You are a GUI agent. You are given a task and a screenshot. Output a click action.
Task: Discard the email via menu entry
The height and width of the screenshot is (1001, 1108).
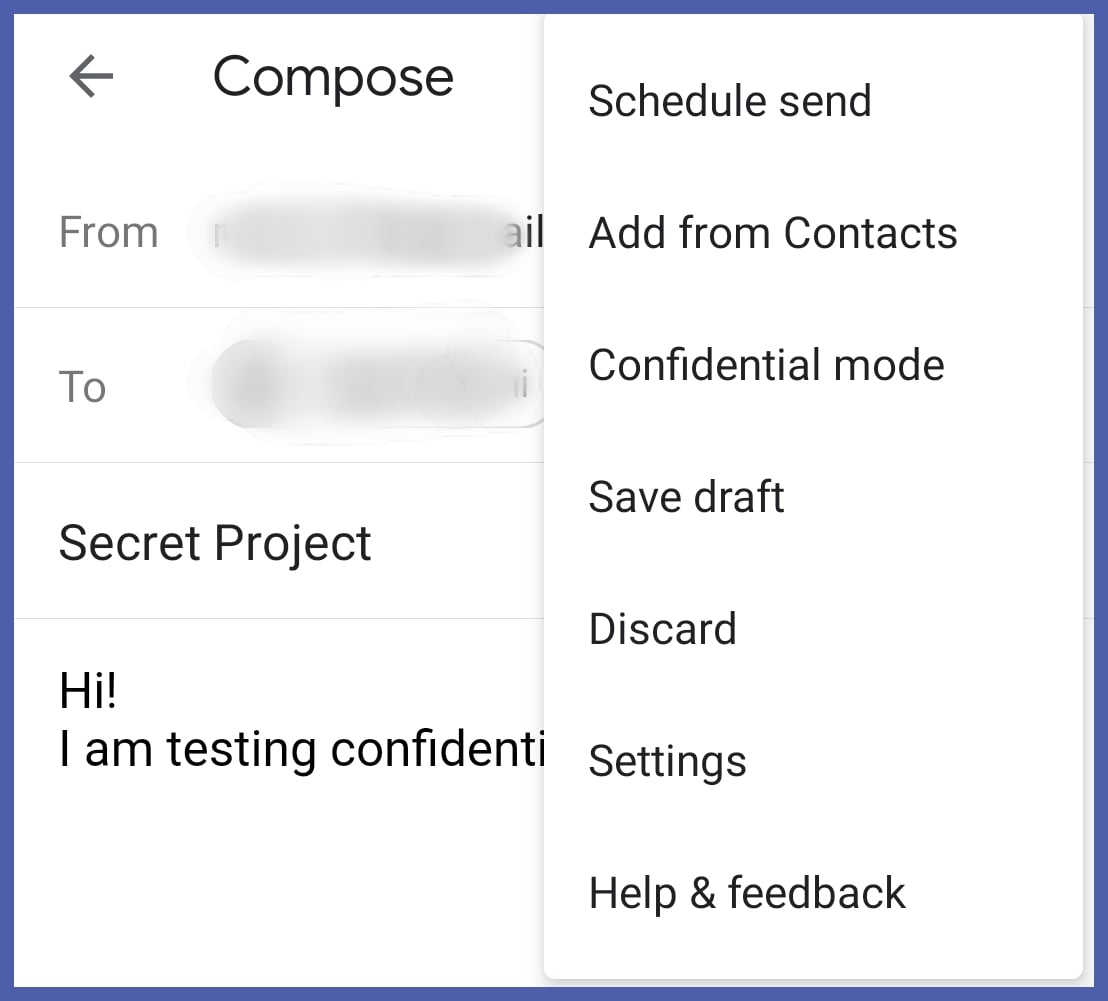pos(662,629)
